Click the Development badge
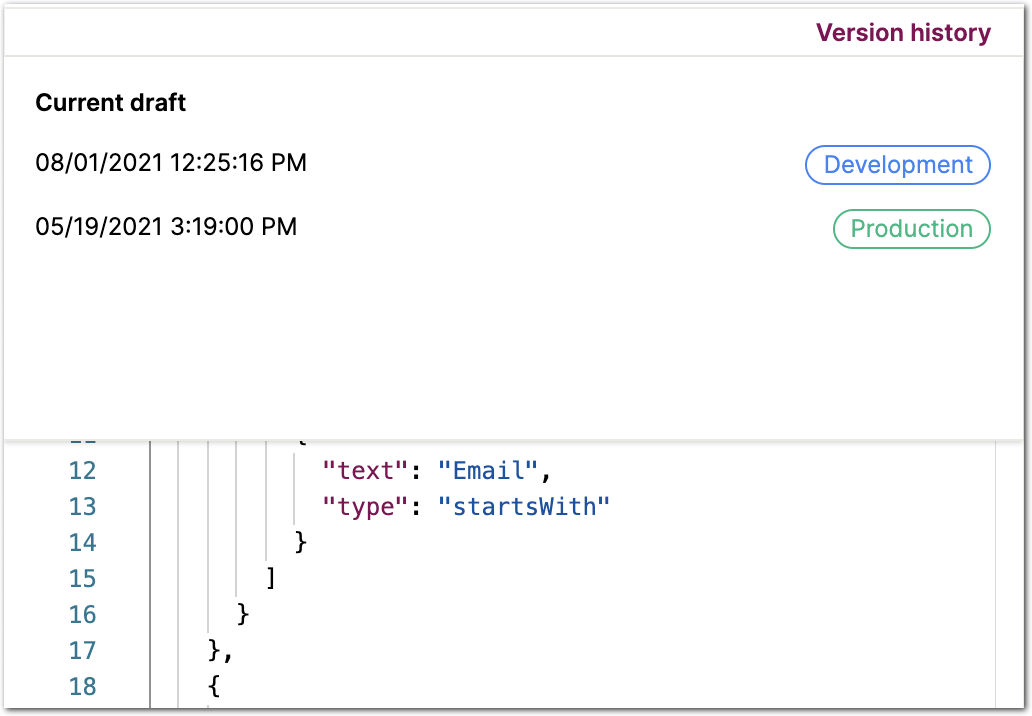The height and width of the screenshot is (716, 1032). tap(898, 165)
